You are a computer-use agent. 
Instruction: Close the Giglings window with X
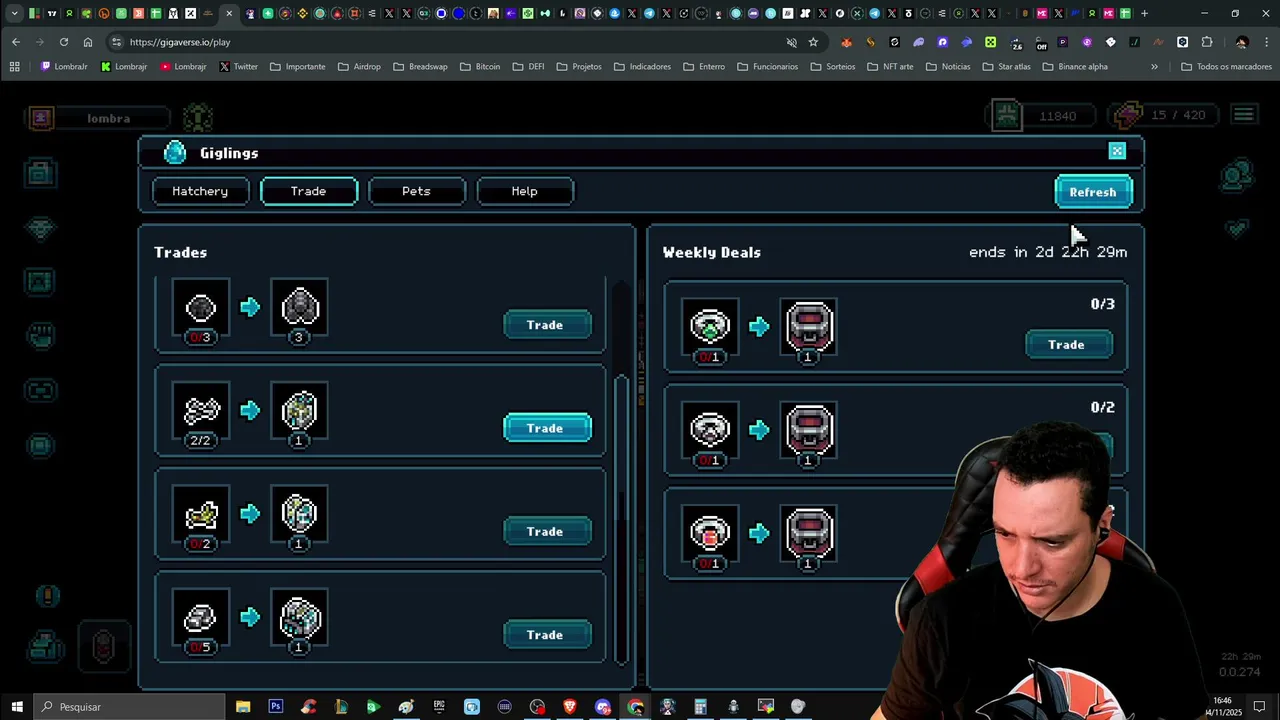[x=1117, y=151]
